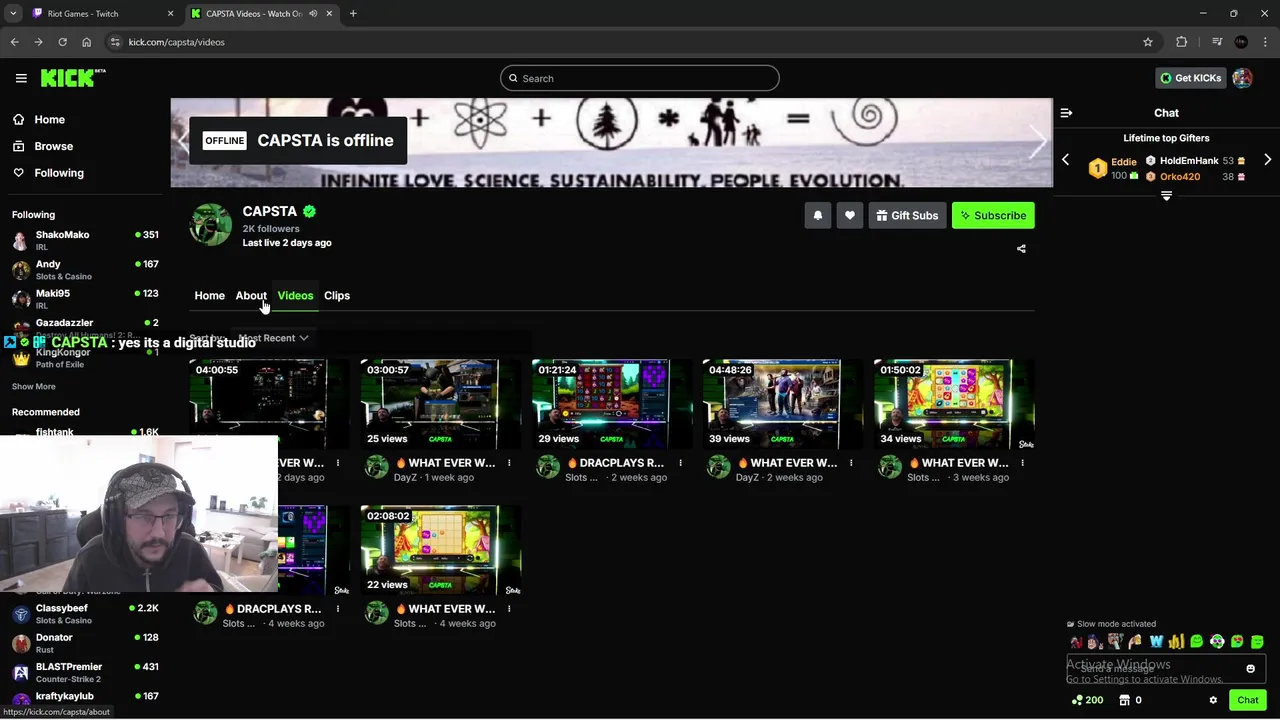Image resolution: width=1280 pixels, height=720 pixels.
Task: Open options menu for 4 weeks ago DRACPLAYS video
Action: [338, 608]
